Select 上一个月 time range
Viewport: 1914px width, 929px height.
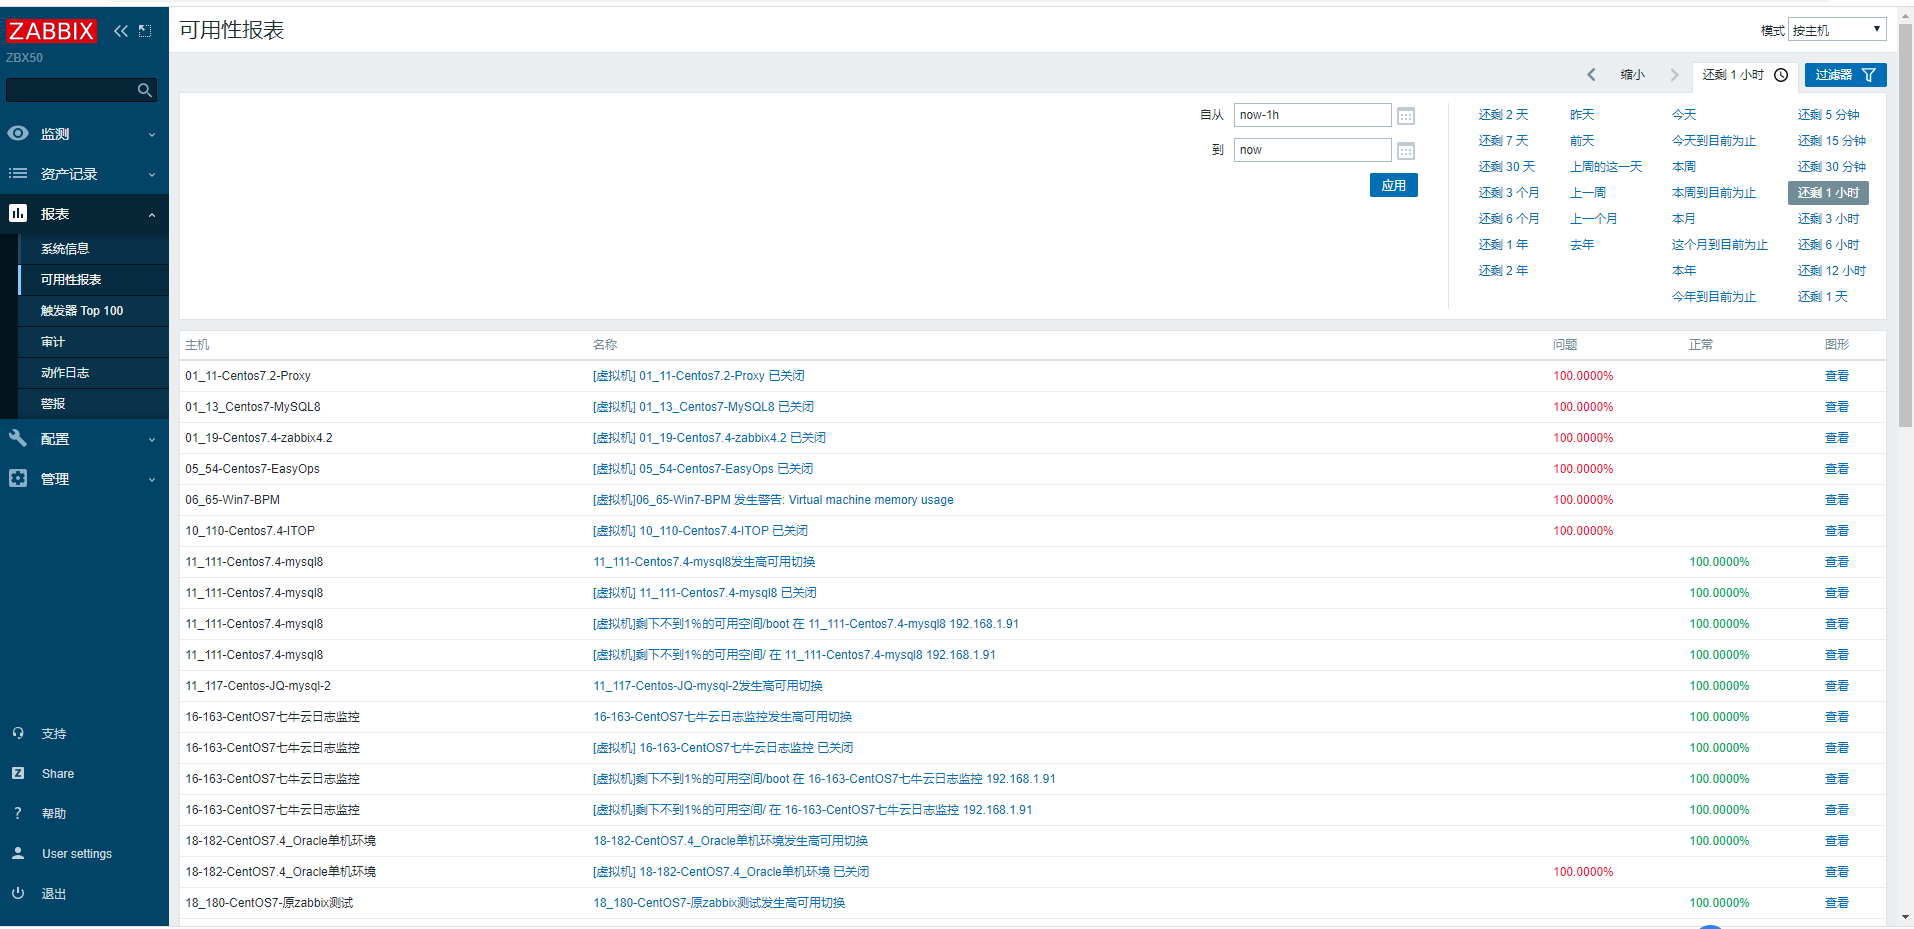(x=1593, y=219)
